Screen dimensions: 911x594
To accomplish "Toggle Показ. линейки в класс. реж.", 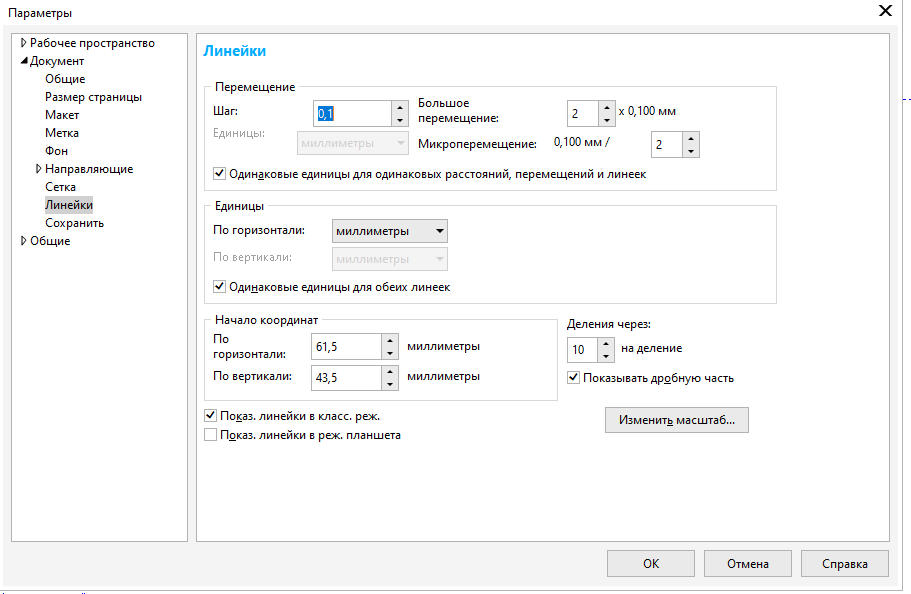I will (x=210, y=416).
